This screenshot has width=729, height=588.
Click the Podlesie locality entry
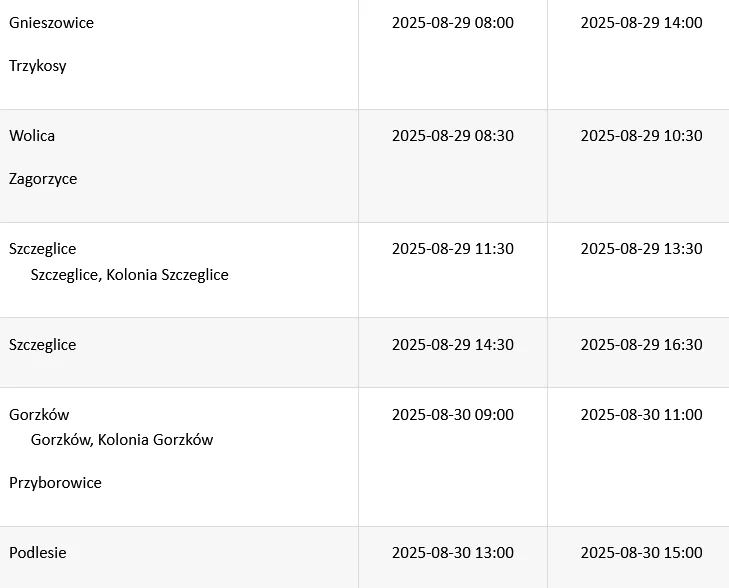(38, 553)
